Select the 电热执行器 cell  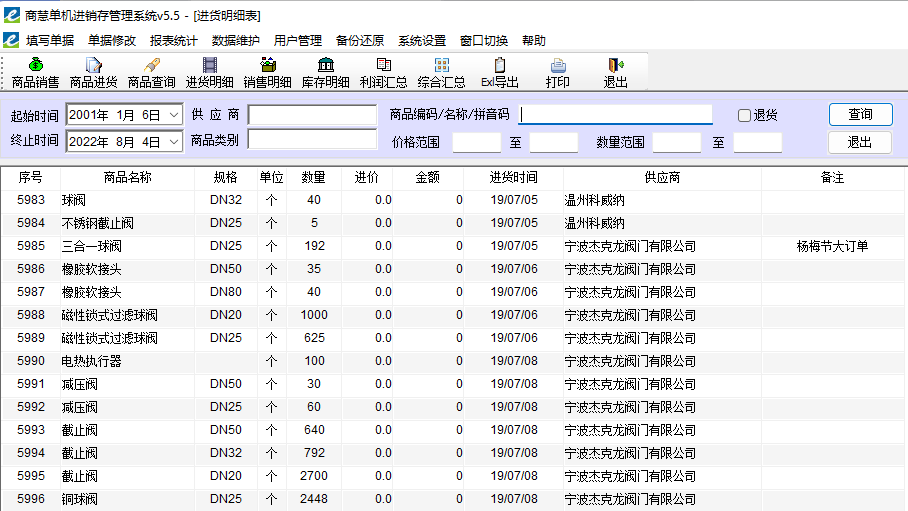tap(127, 361)
